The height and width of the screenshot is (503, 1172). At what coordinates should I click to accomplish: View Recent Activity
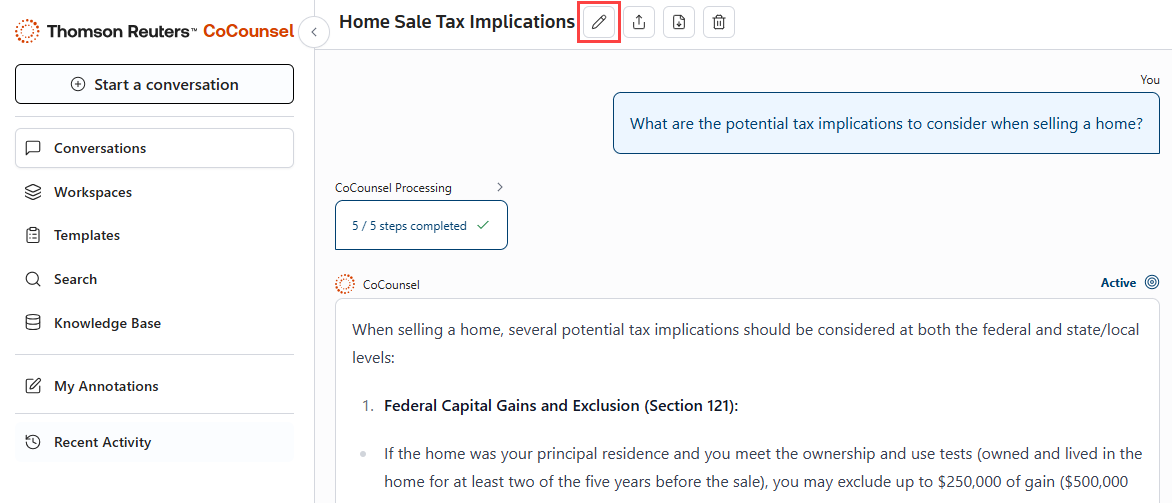[102, 442]
